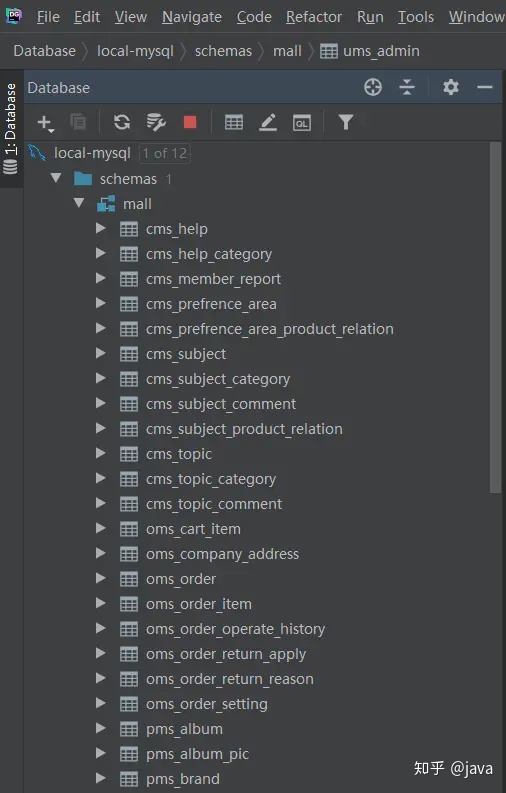Screen dimensions: 506x793
Task: Open the View menu
Action: tap(130, 17)
